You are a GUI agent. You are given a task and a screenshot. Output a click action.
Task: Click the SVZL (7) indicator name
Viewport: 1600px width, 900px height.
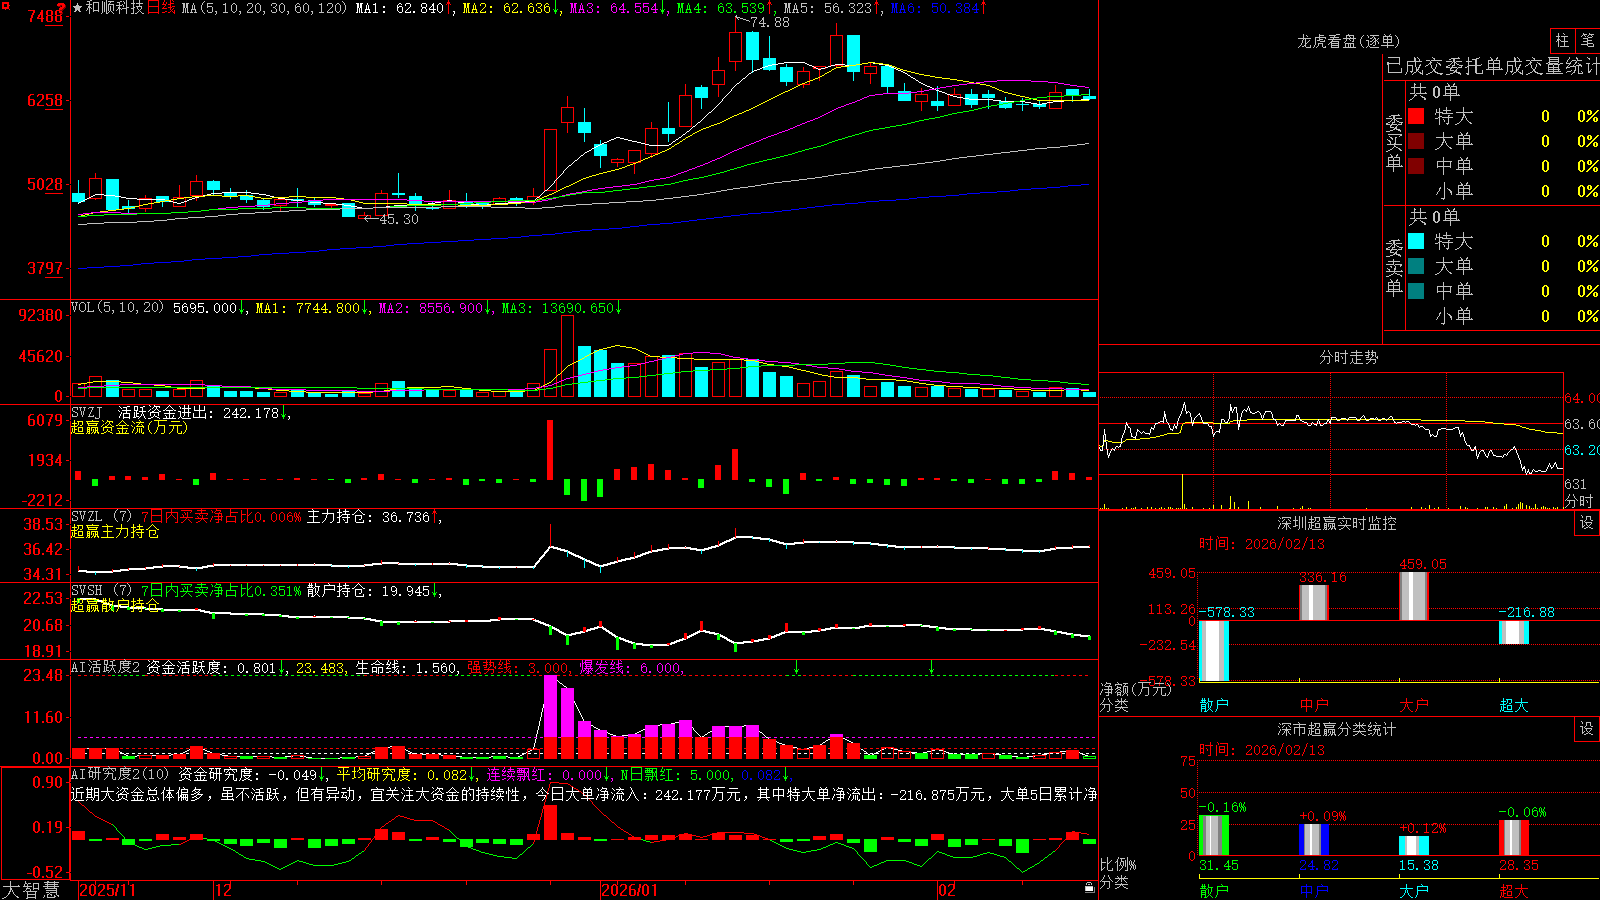point(101,516)
